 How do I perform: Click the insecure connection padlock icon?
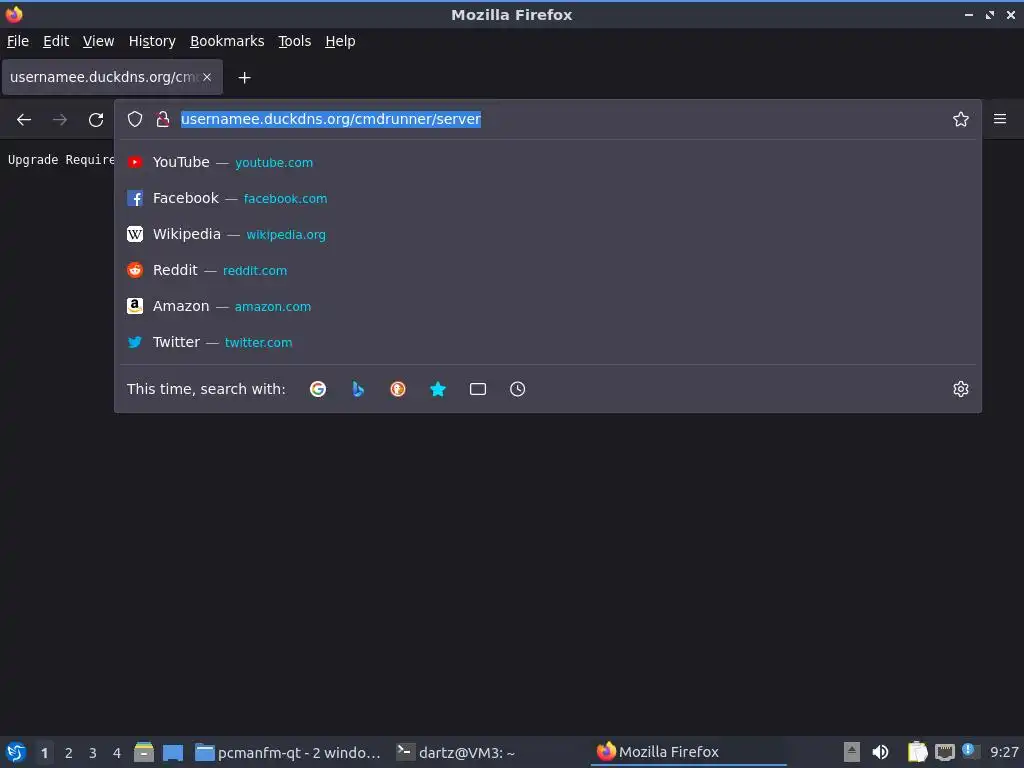pyautogui.click(x=163, y=119)
